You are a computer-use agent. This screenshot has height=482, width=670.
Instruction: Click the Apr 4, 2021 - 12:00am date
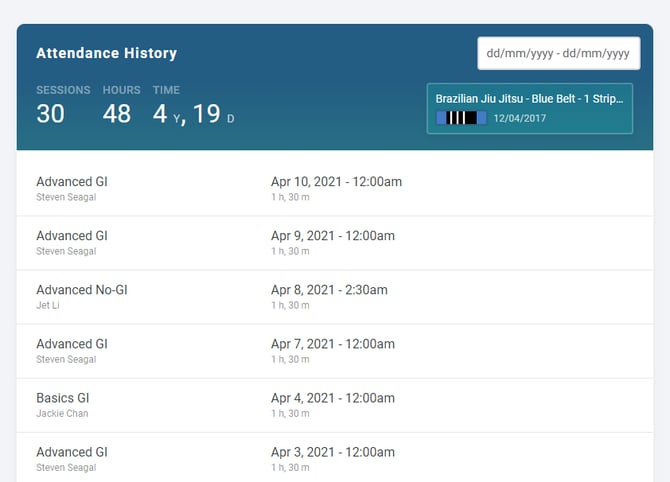point(333,398)
